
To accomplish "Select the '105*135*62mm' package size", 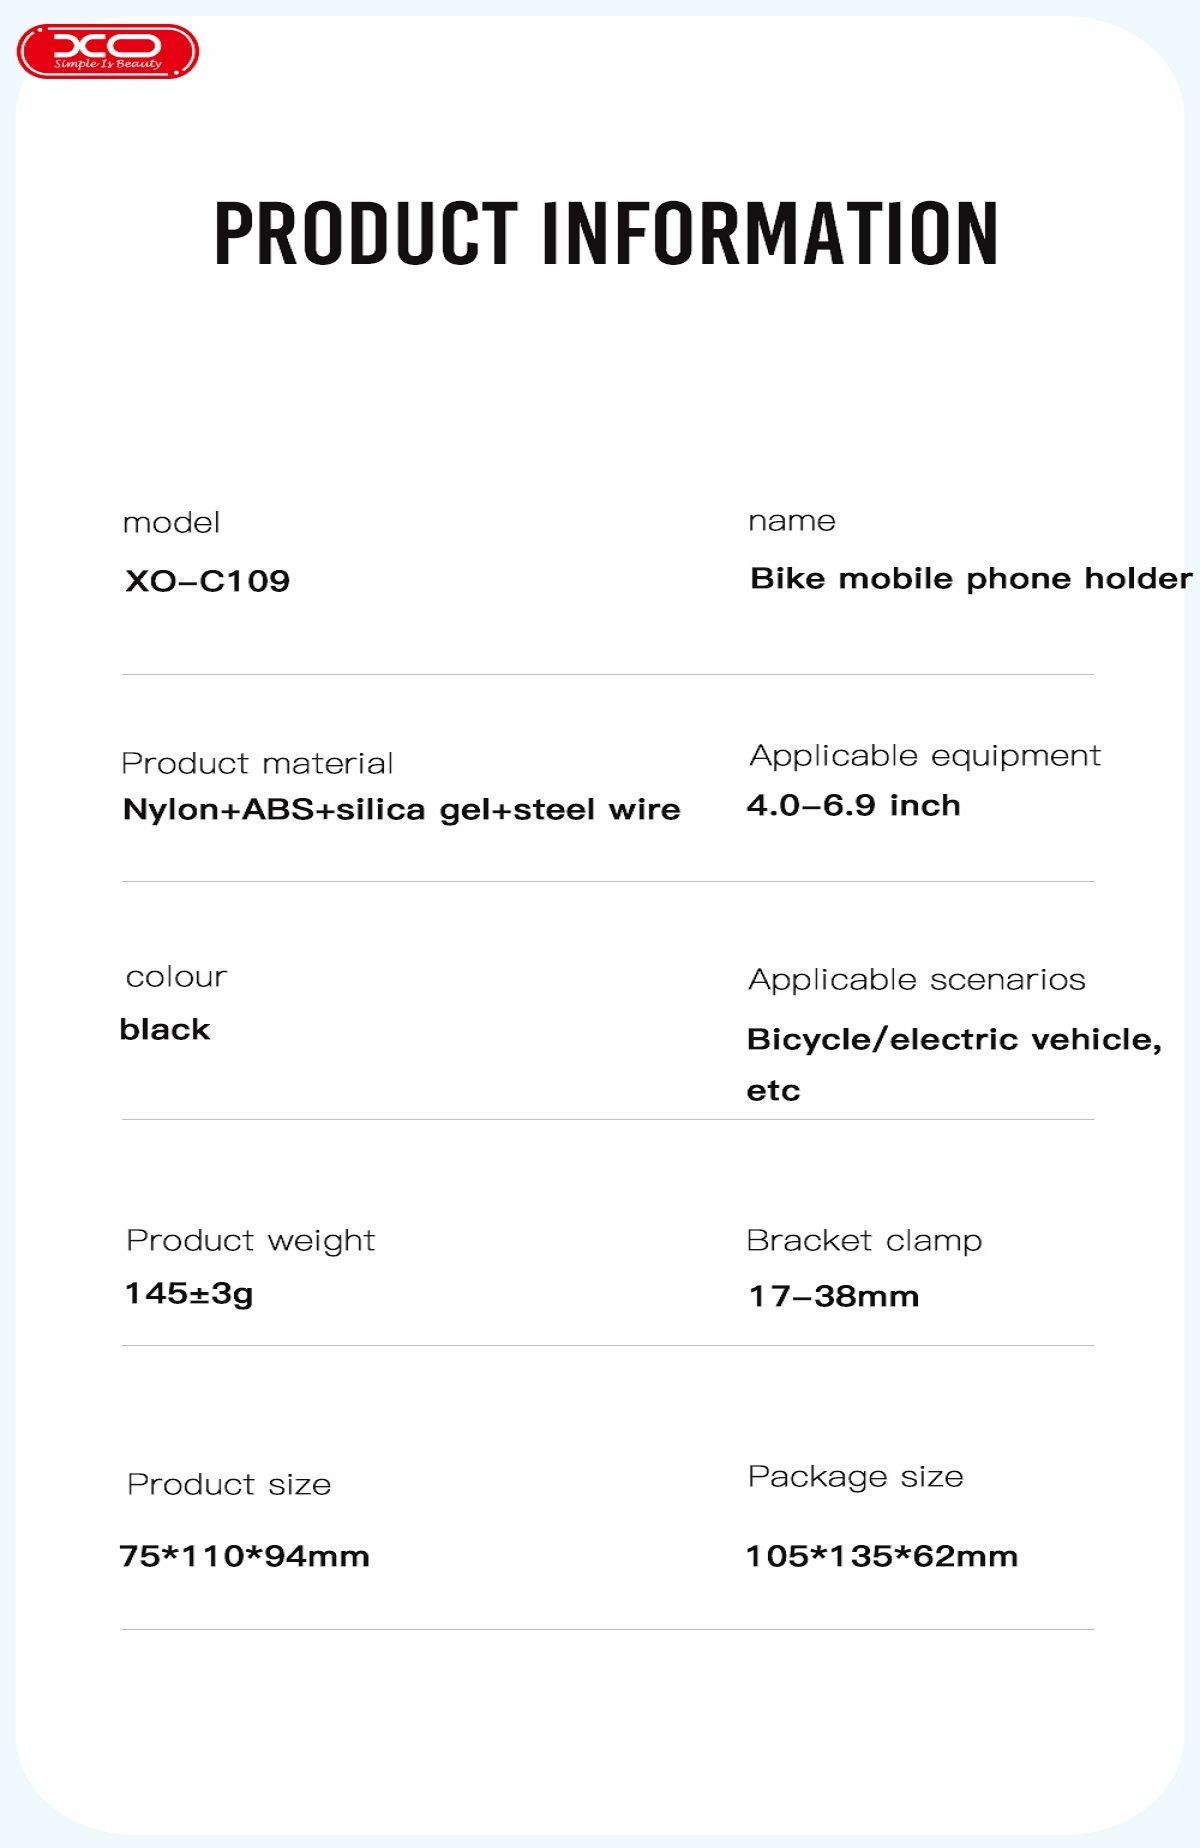I will coord(881,1557).
